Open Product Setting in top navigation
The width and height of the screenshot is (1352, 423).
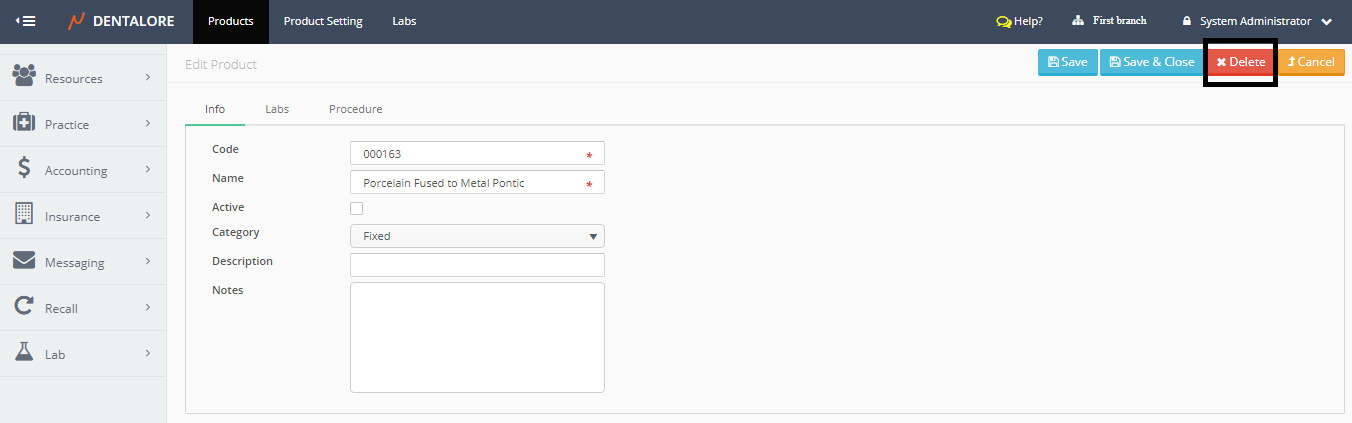pos(323,21)
